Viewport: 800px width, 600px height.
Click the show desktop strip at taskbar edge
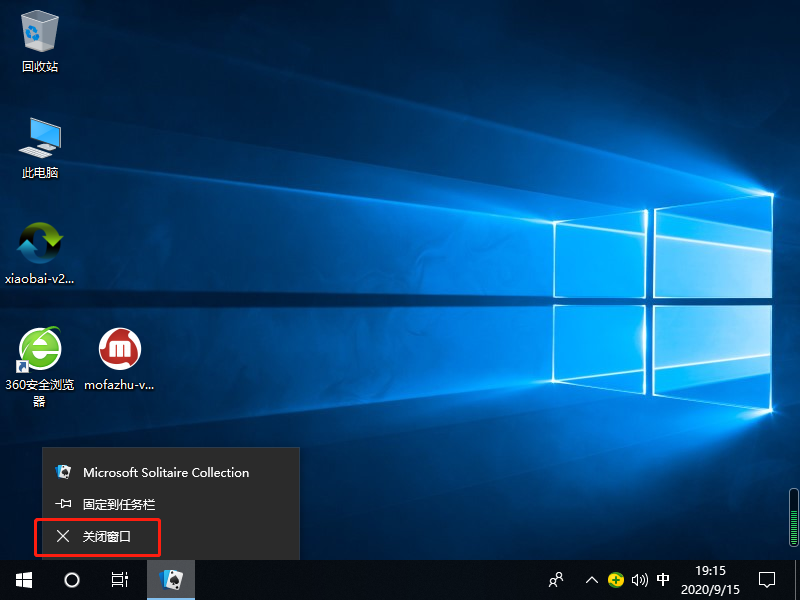pyautogui.click(x=797, y=580)
